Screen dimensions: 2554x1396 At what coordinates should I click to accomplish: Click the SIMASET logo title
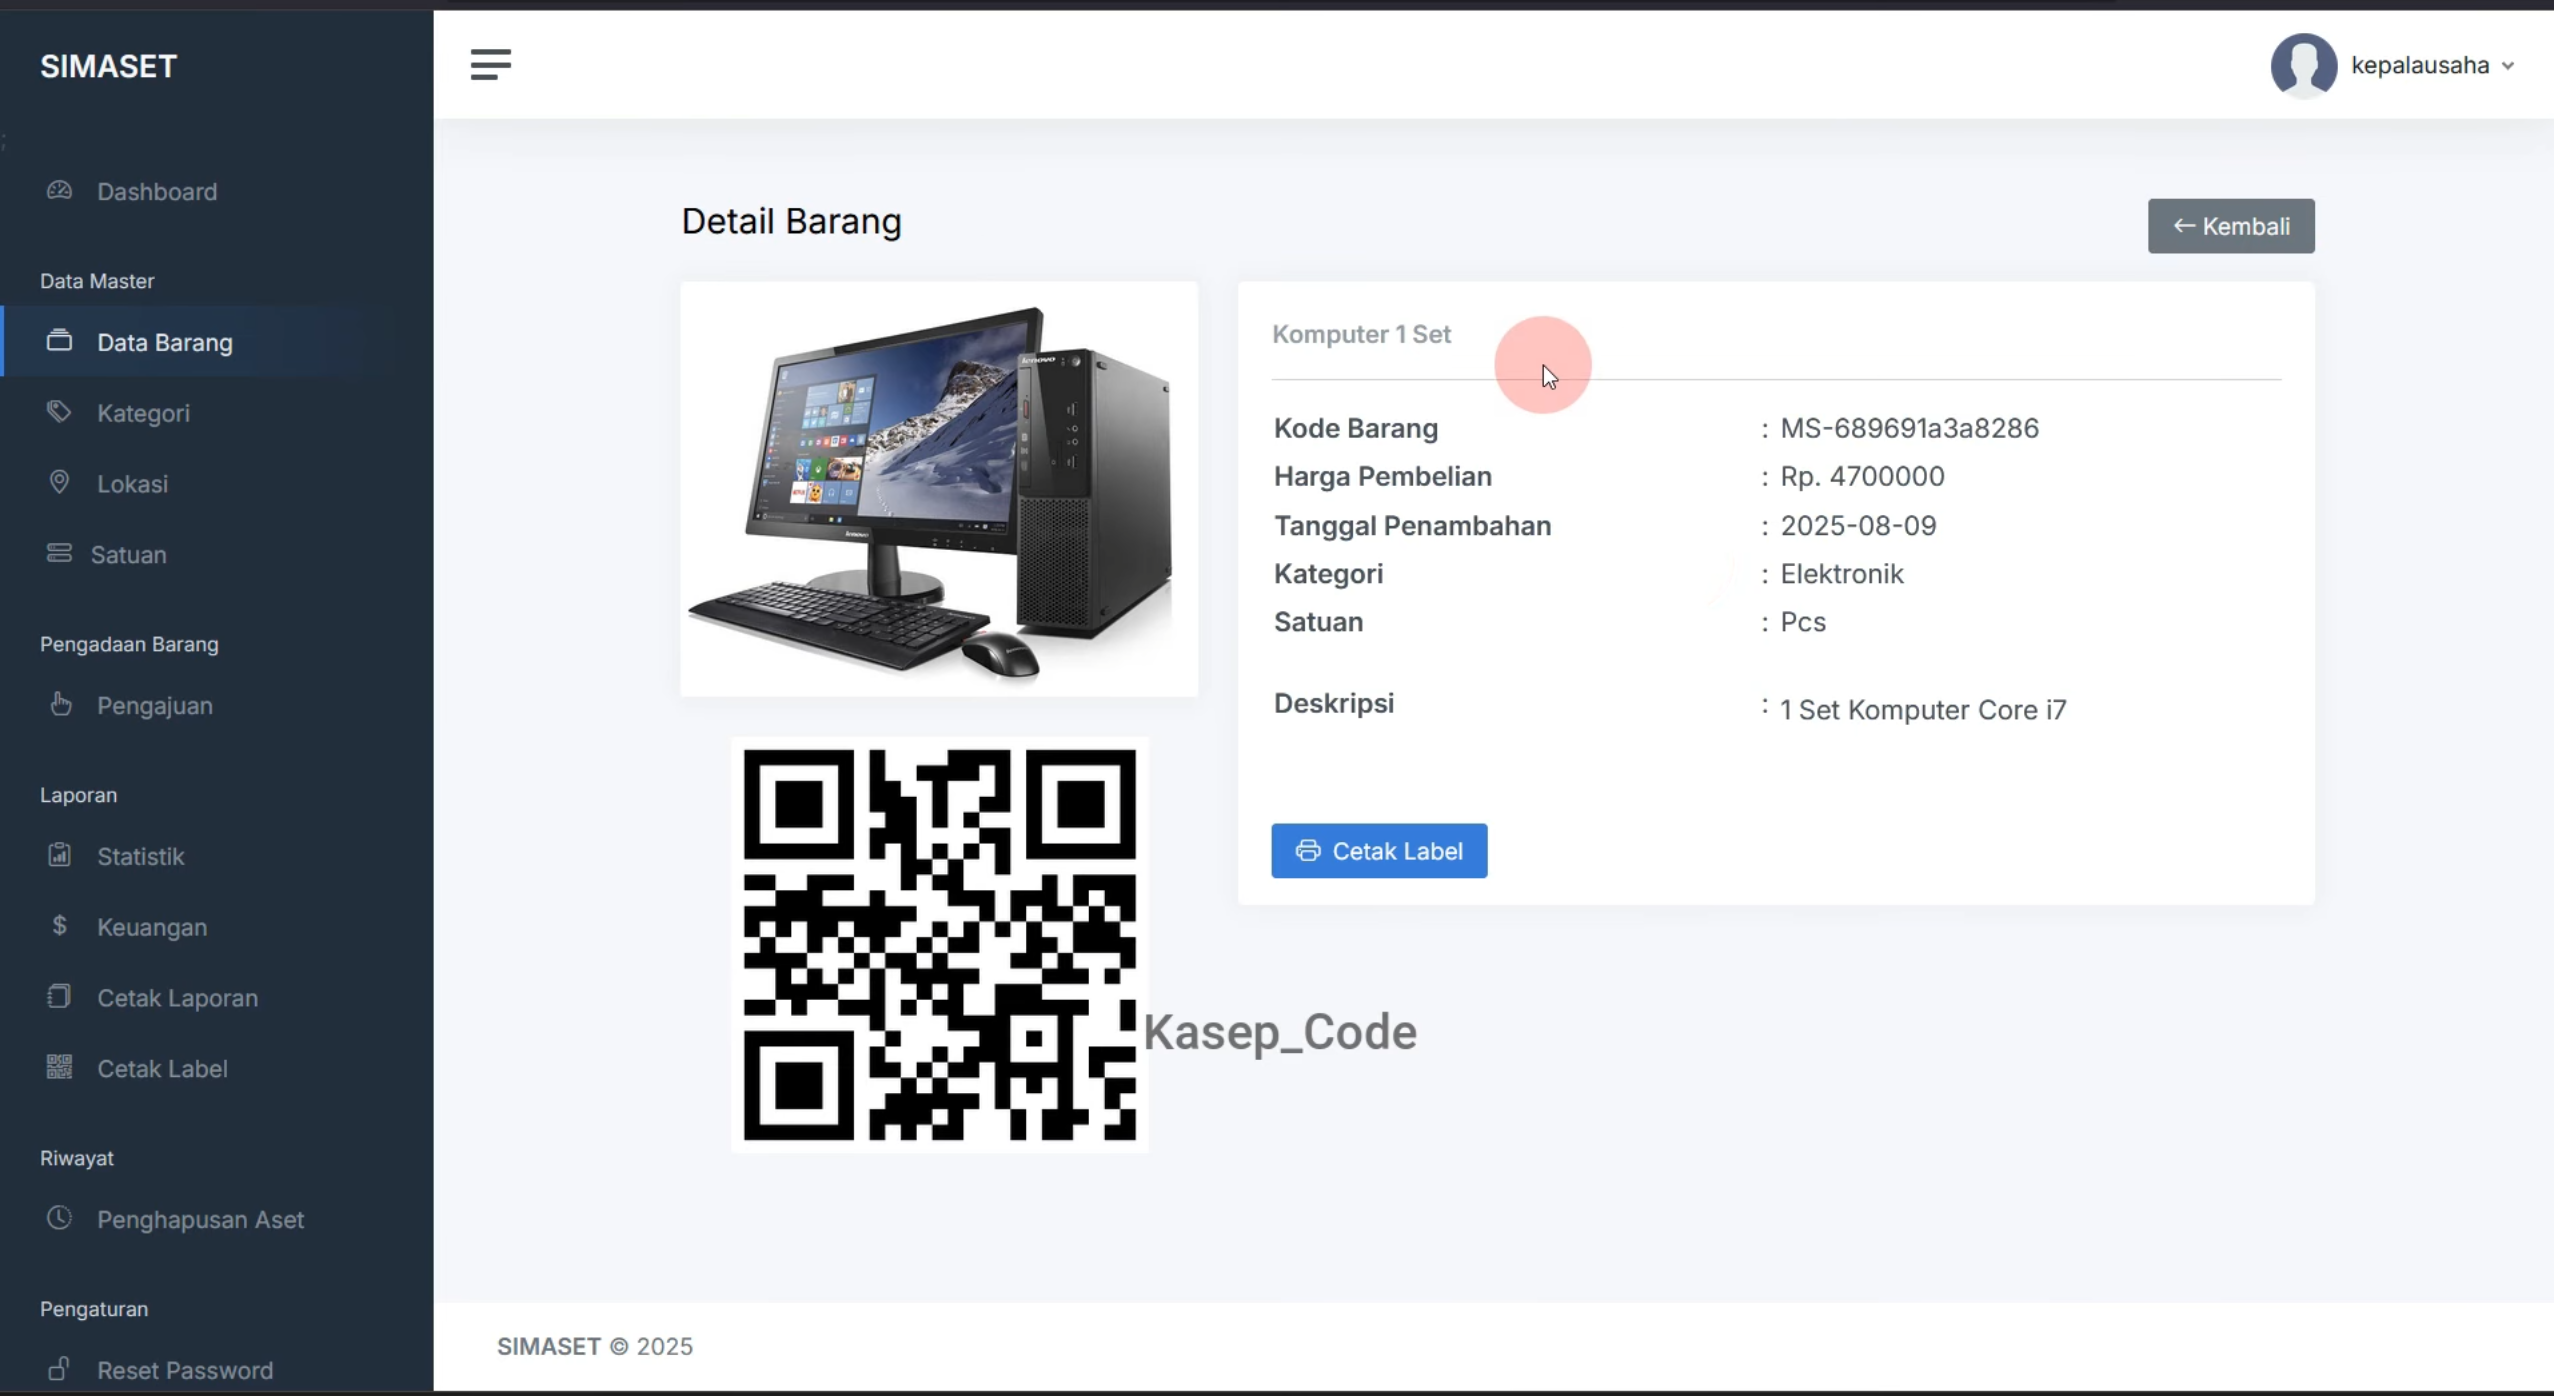point(108,67)
